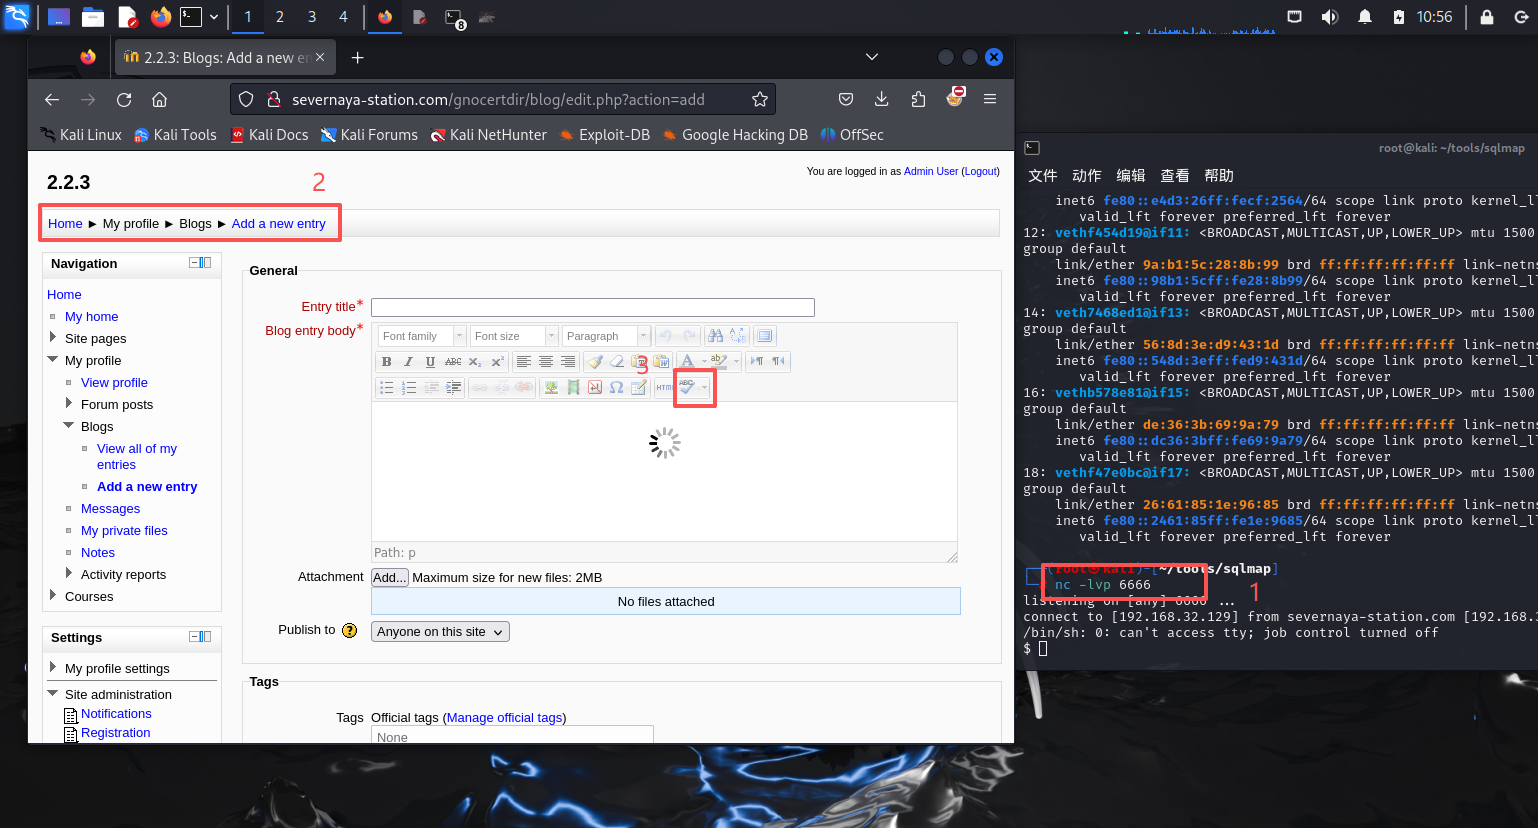Set left-to-right text direction
1538x828 pixels.
[x=757, y=362]
